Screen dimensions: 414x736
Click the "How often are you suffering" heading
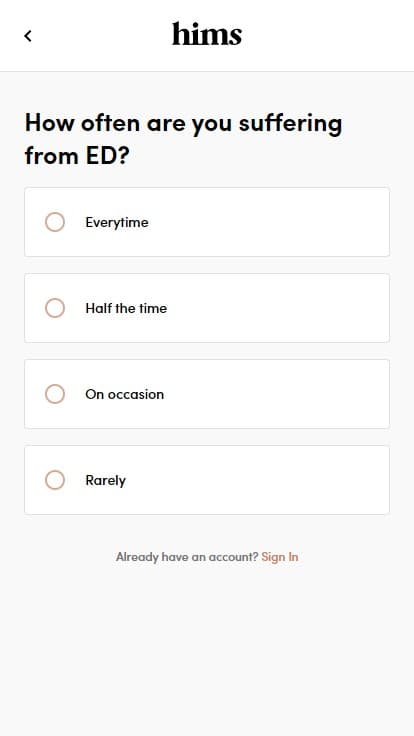pos(184,124)
